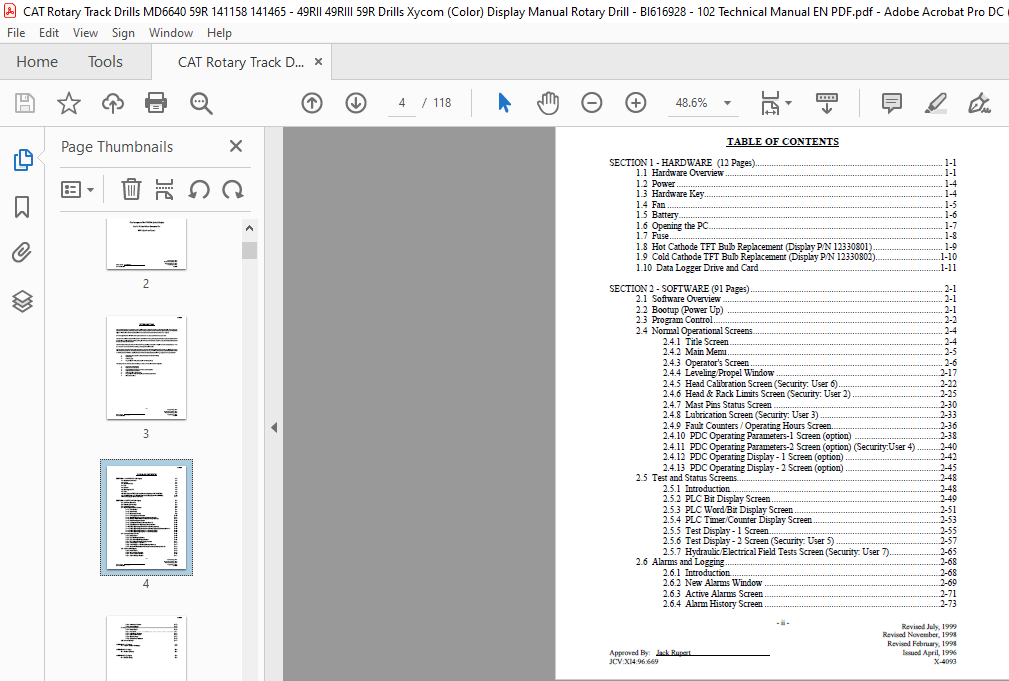The width and height of the screenshot is (1009, 681).
Task: Go to previous page arrow
Action: (x=312, y=103)
